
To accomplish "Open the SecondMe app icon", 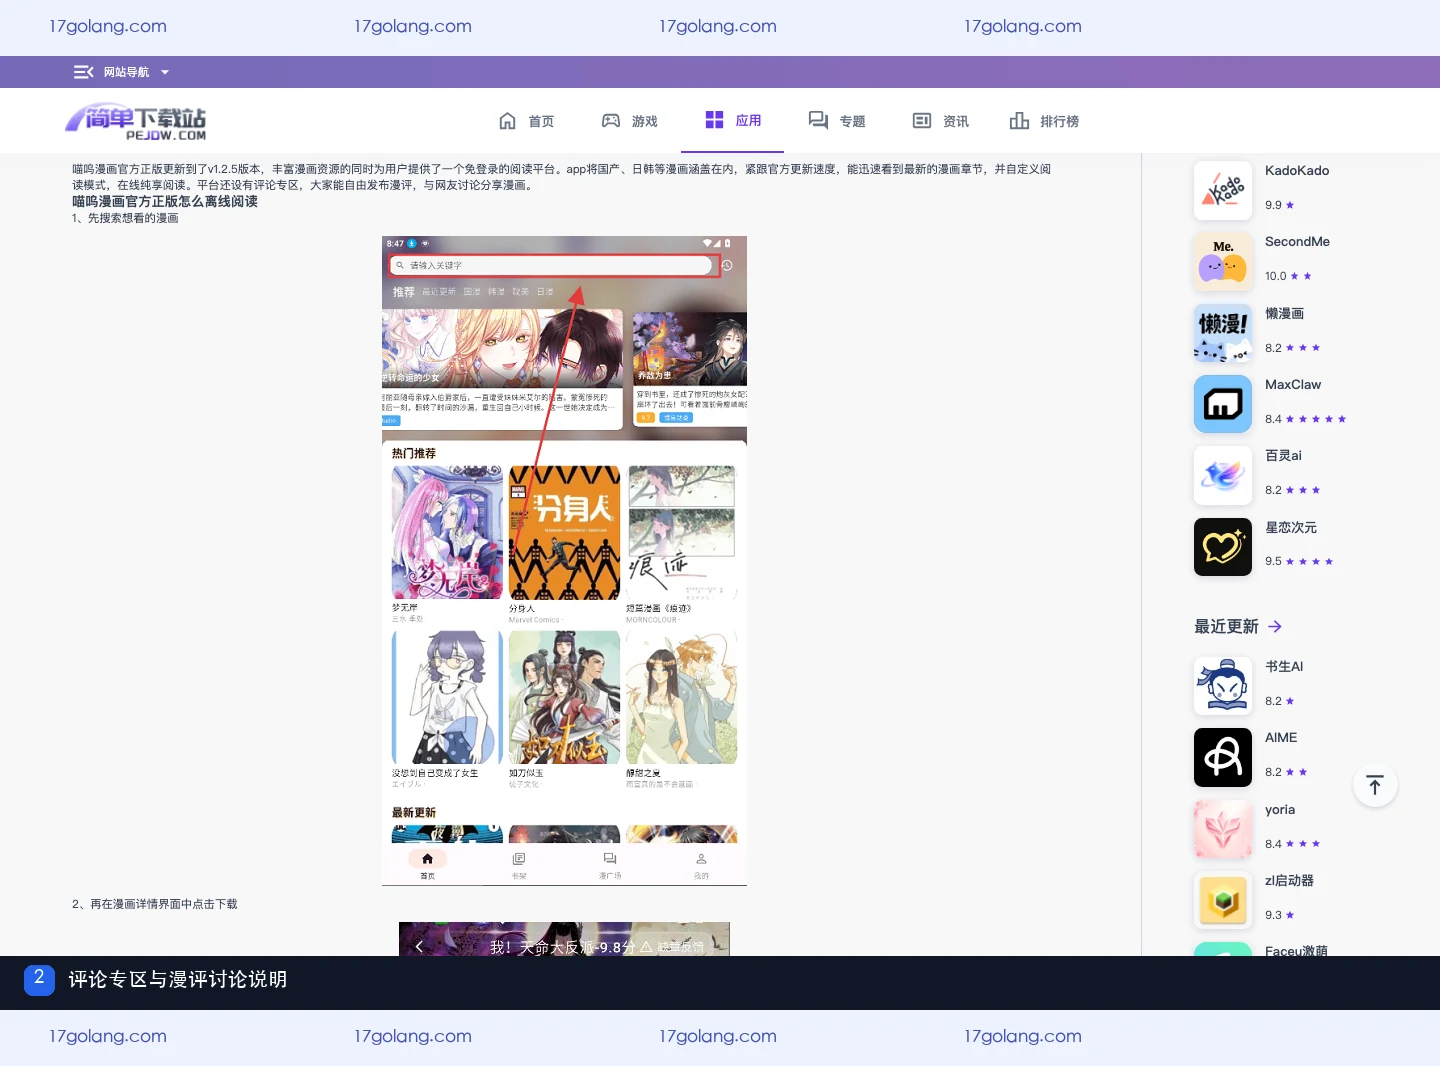I will (x=1223, y=261).
